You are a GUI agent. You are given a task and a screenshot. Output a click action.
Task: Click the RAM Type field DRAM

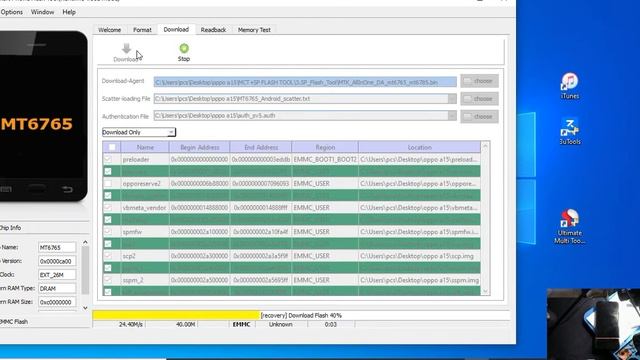pyautogui.click(x=57, y=288)
